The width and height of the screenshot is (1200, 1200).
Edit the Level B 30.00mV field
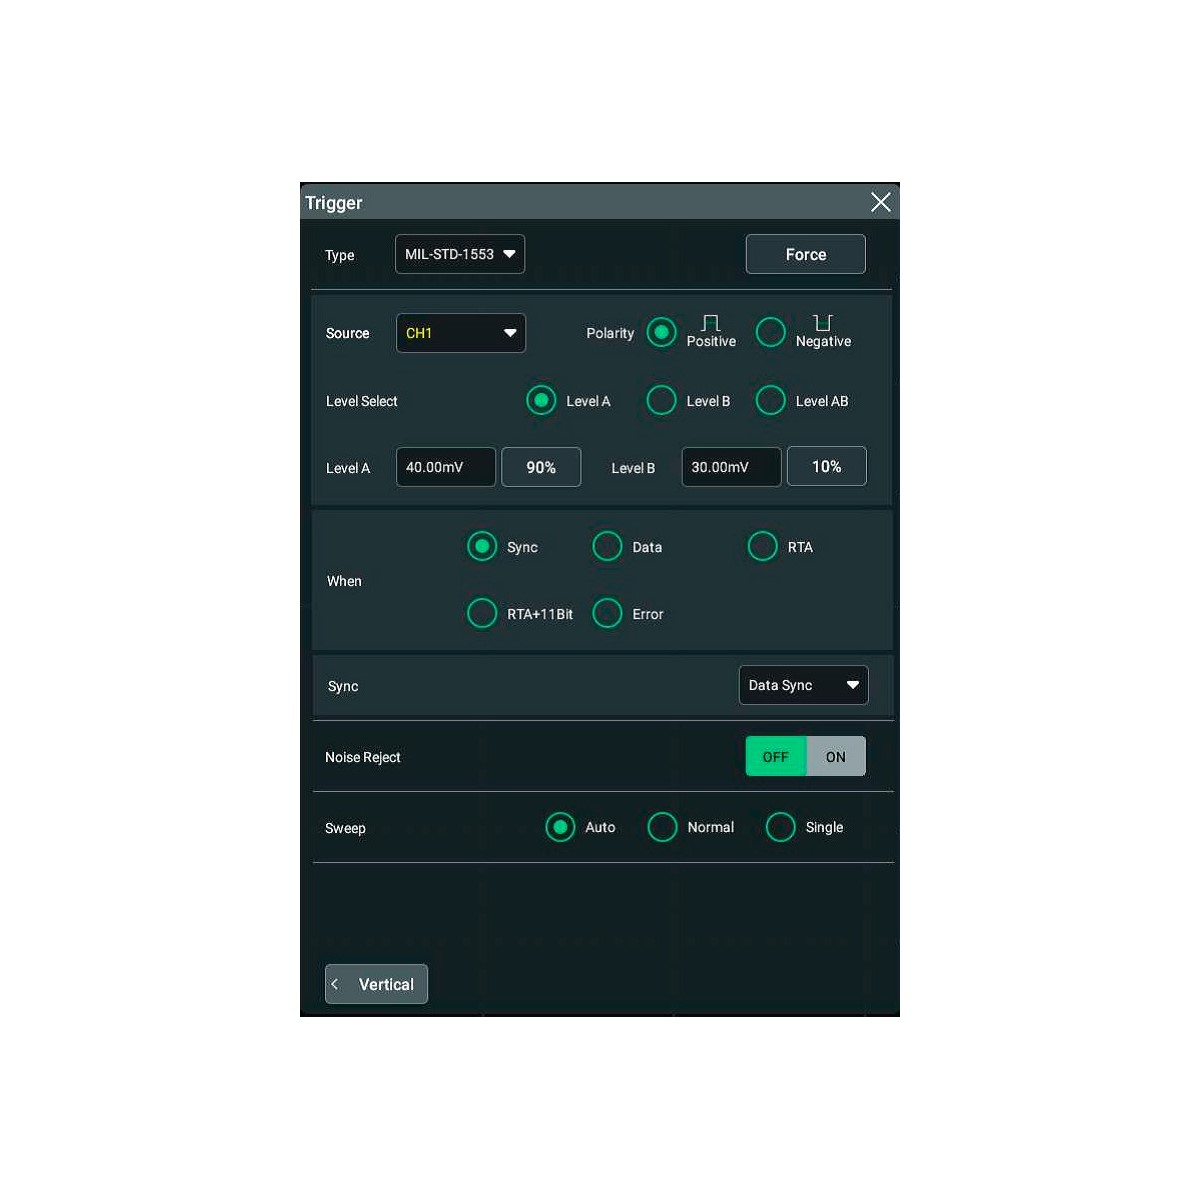click(731, 467)
